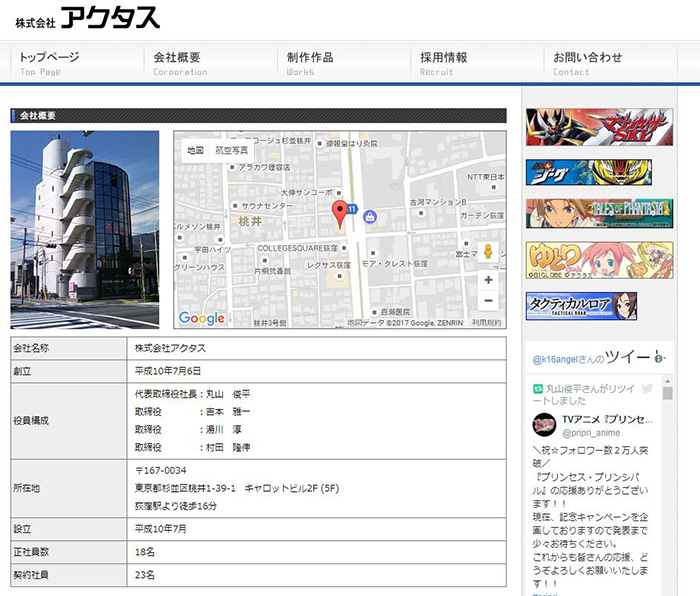Go to the 採用情報 Recruit page

coord(443,62)
